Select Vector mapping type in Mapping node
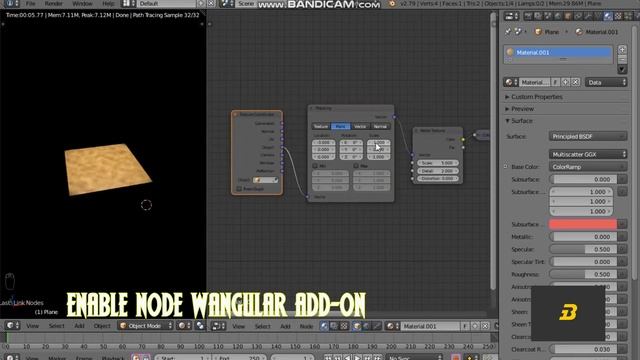The width and height of the screenshot is (640, 360). pos(360,127)
